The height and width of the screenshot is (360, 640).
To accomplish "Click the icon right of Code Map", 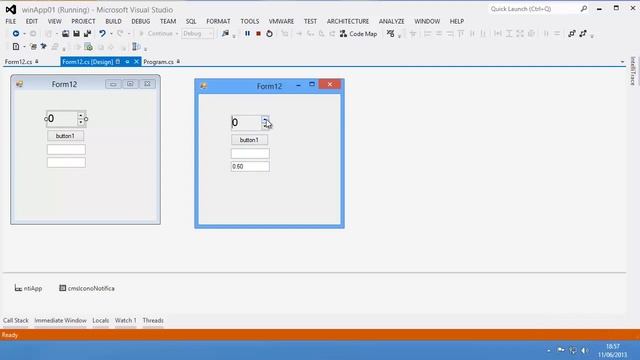I will point(391,34).
